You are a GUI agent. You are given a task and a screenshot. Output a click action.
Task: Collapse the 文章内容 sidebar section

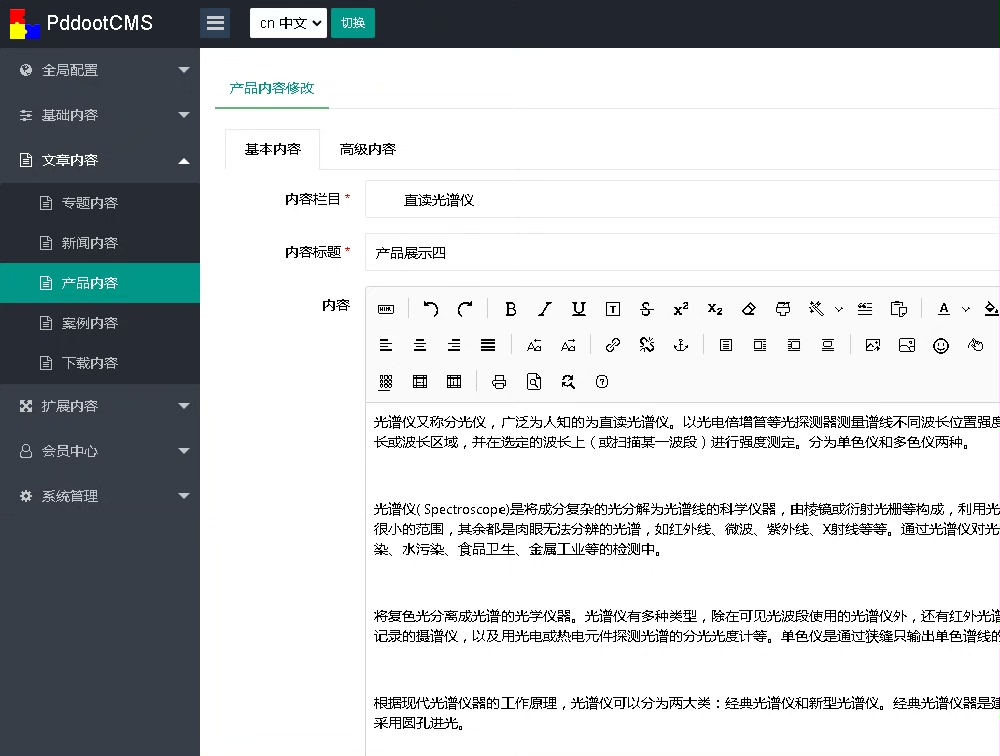pos(100,160)
